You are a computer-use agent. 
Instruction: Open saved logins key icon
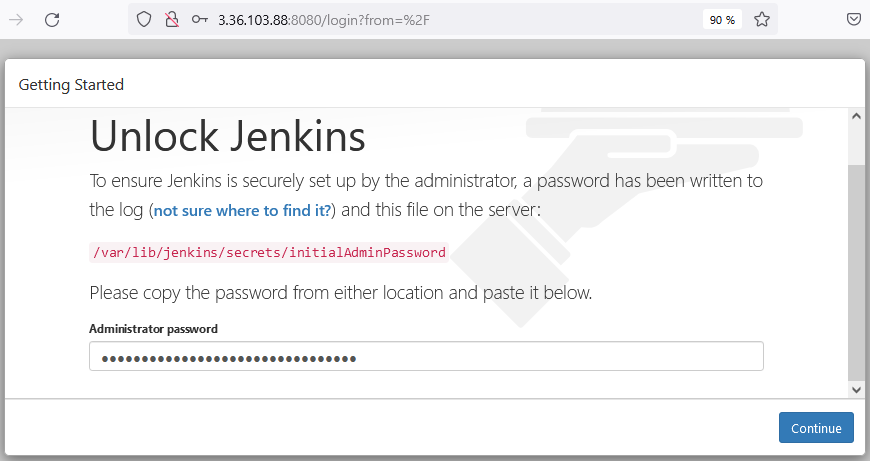point(199,20)
